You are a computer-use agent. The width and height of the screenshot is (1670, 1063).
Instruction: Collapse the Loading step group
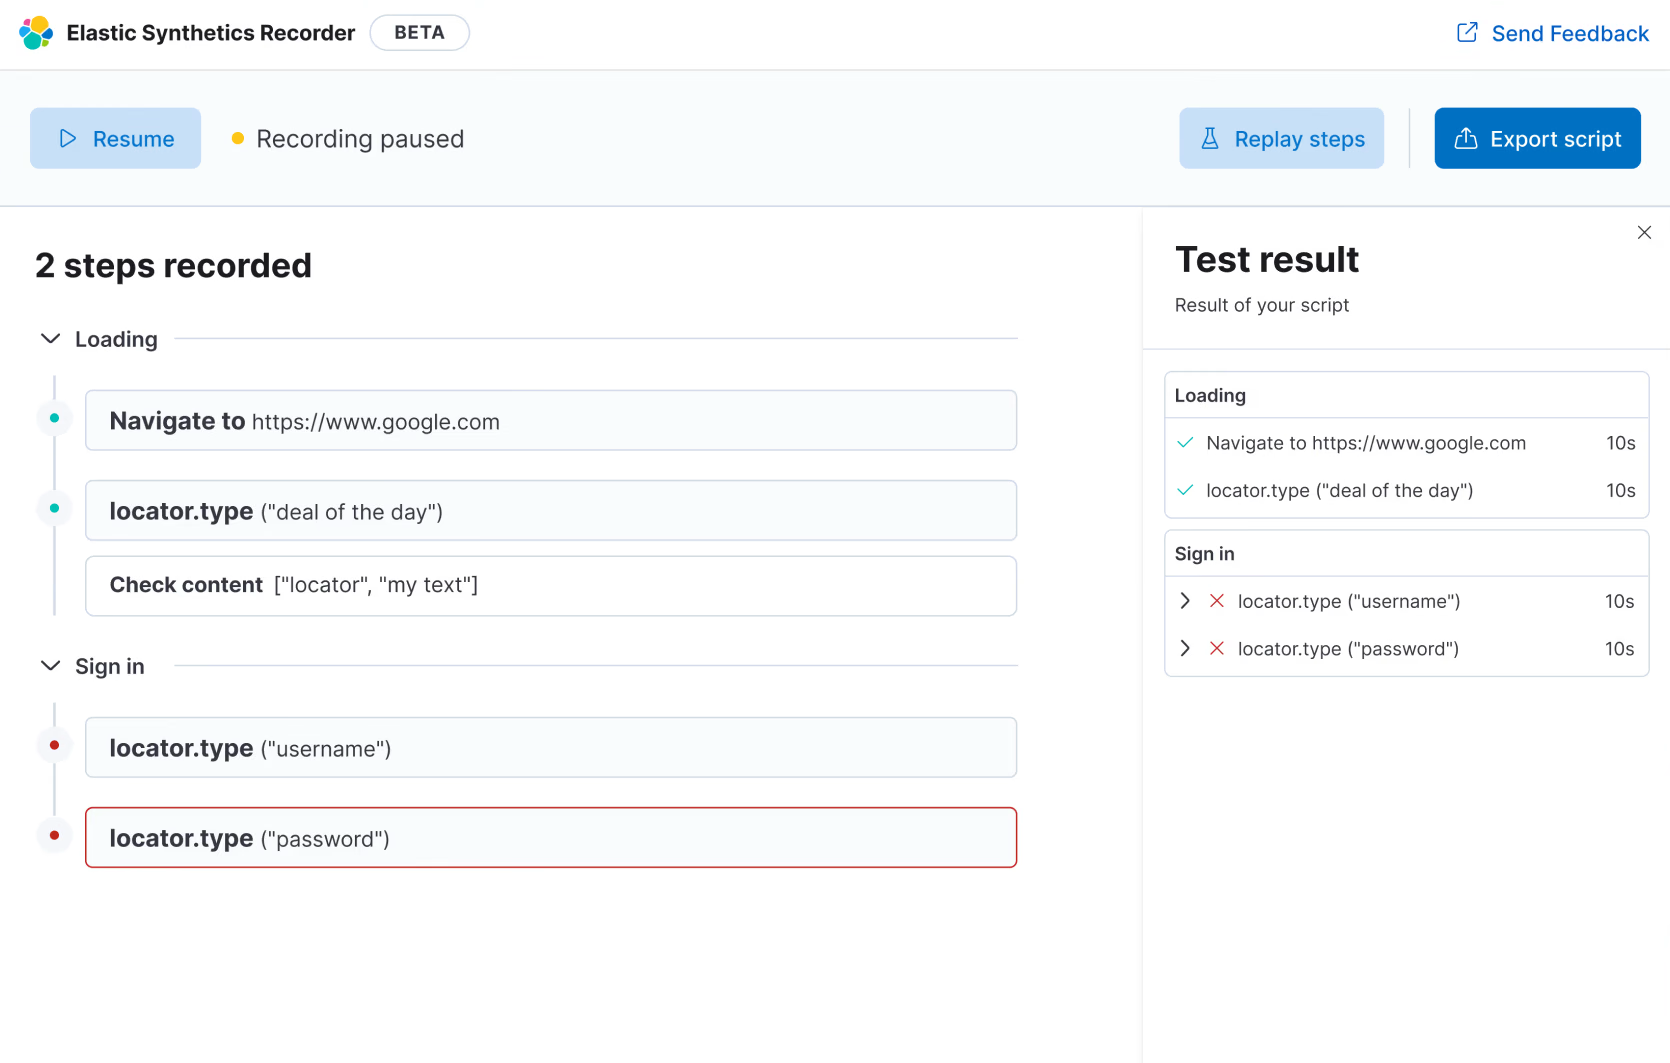[50, 339]
